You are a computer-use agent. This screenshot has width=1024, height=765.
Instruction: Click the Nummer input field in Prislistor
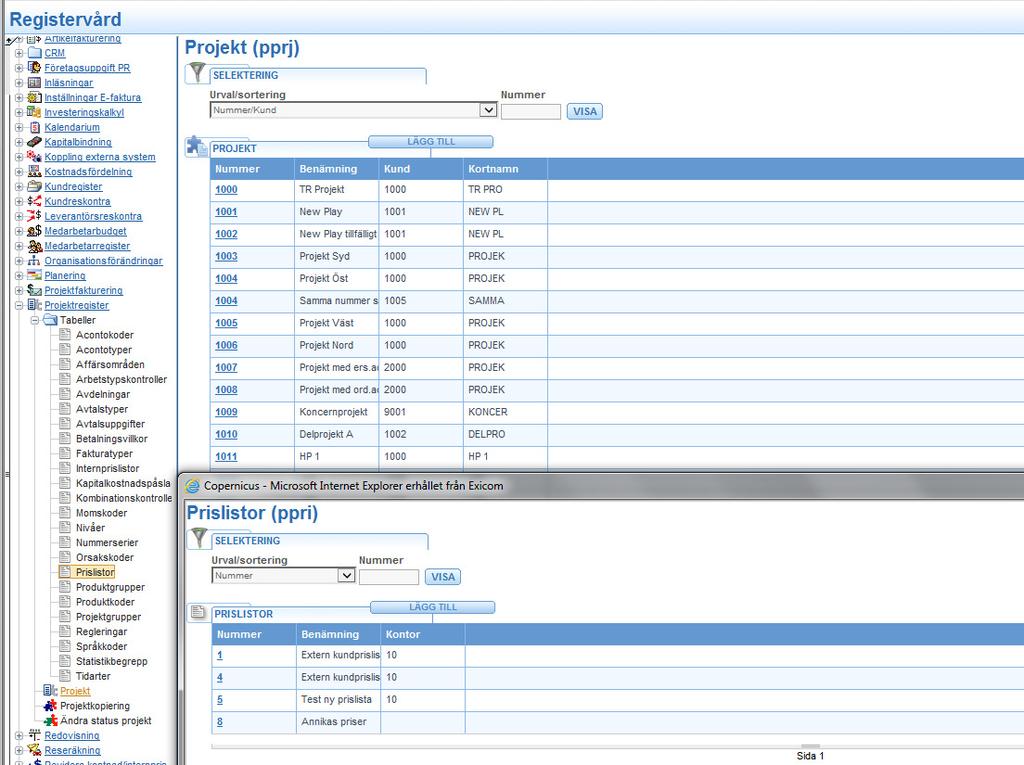(389, 577)
